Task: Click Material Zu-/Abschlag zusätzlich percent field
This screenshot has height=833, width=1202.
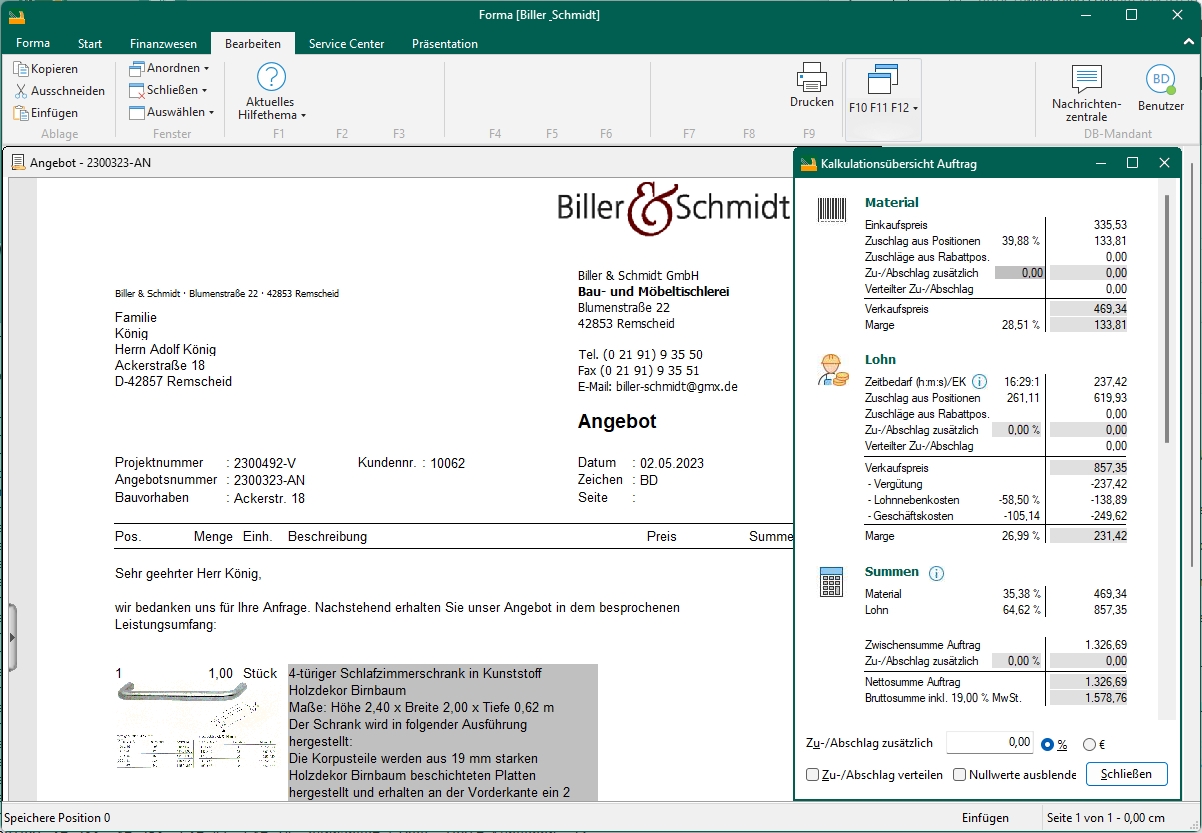Action: pyautogui.click(x=1020, y=273)
